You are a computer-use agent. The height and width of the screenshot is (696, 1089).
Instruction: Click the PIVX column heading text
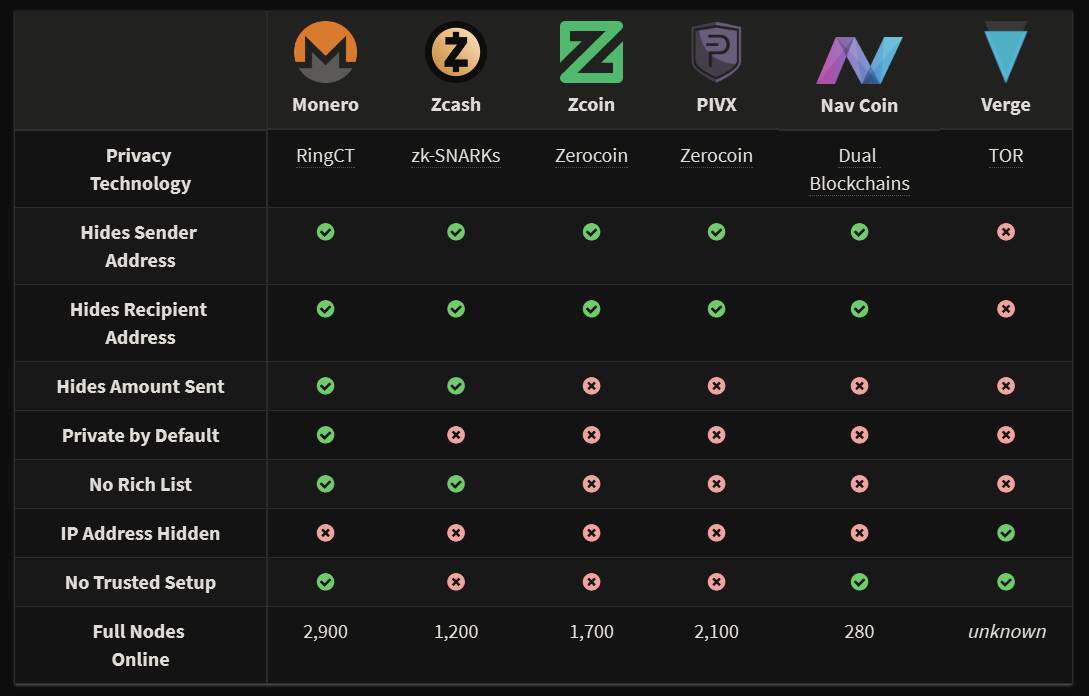tap(716, 105)
